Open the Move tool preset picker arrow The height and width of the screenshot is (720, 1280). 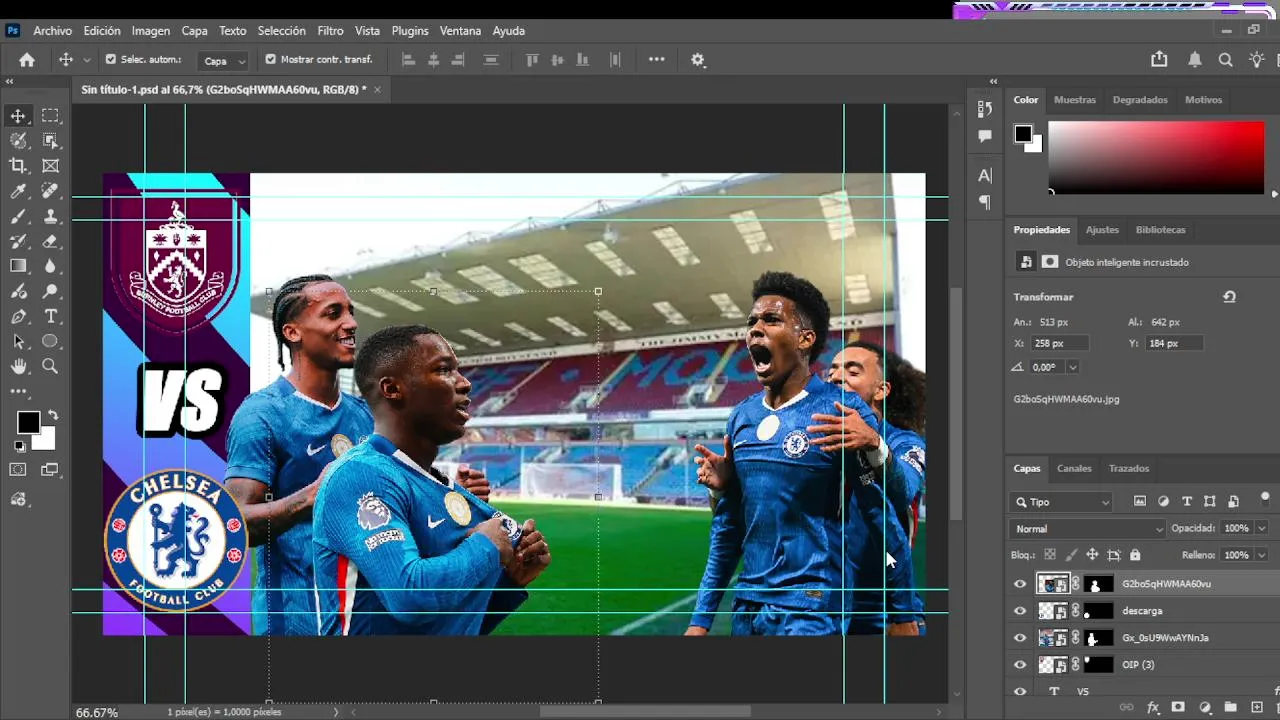[x=87, y=61]
